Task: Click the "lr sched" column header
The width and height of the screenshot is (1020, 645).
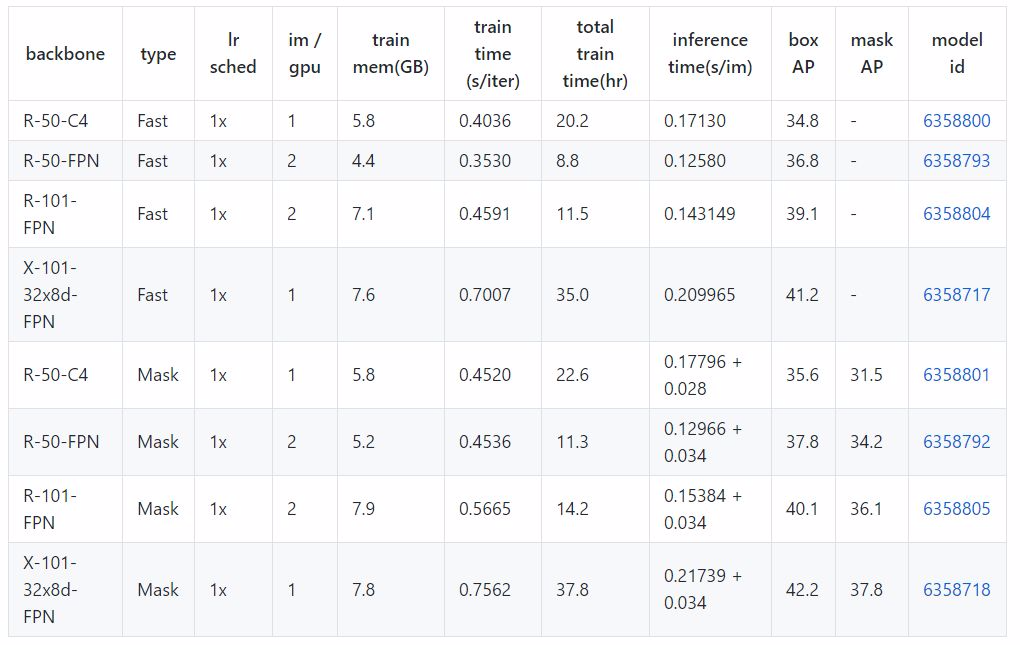Action: (x=233, y=54)
